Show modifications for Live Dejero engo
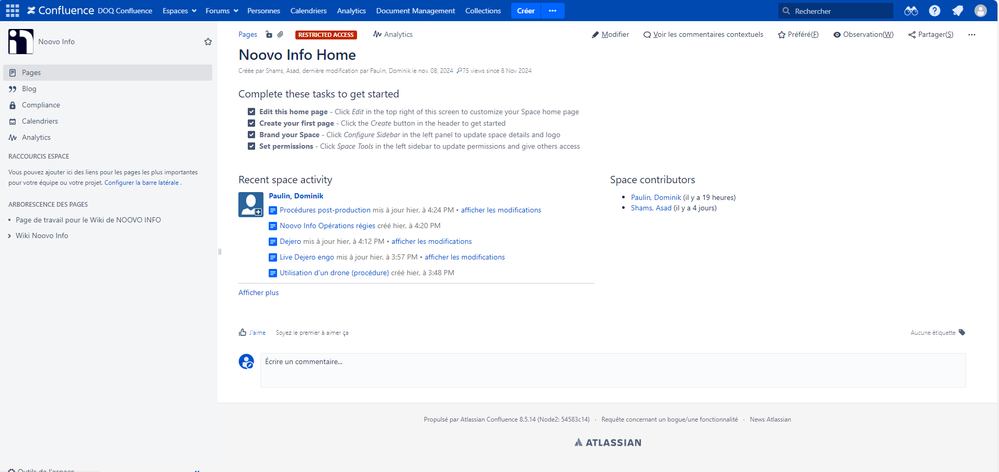 pos(464,257)
